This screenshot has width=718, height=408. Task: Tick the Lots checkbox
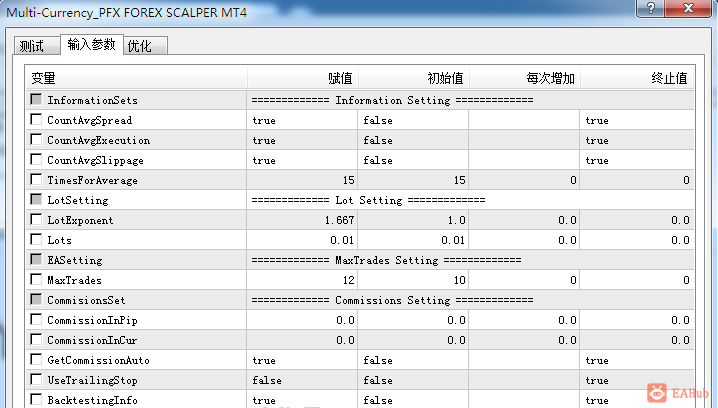point(36,239)
